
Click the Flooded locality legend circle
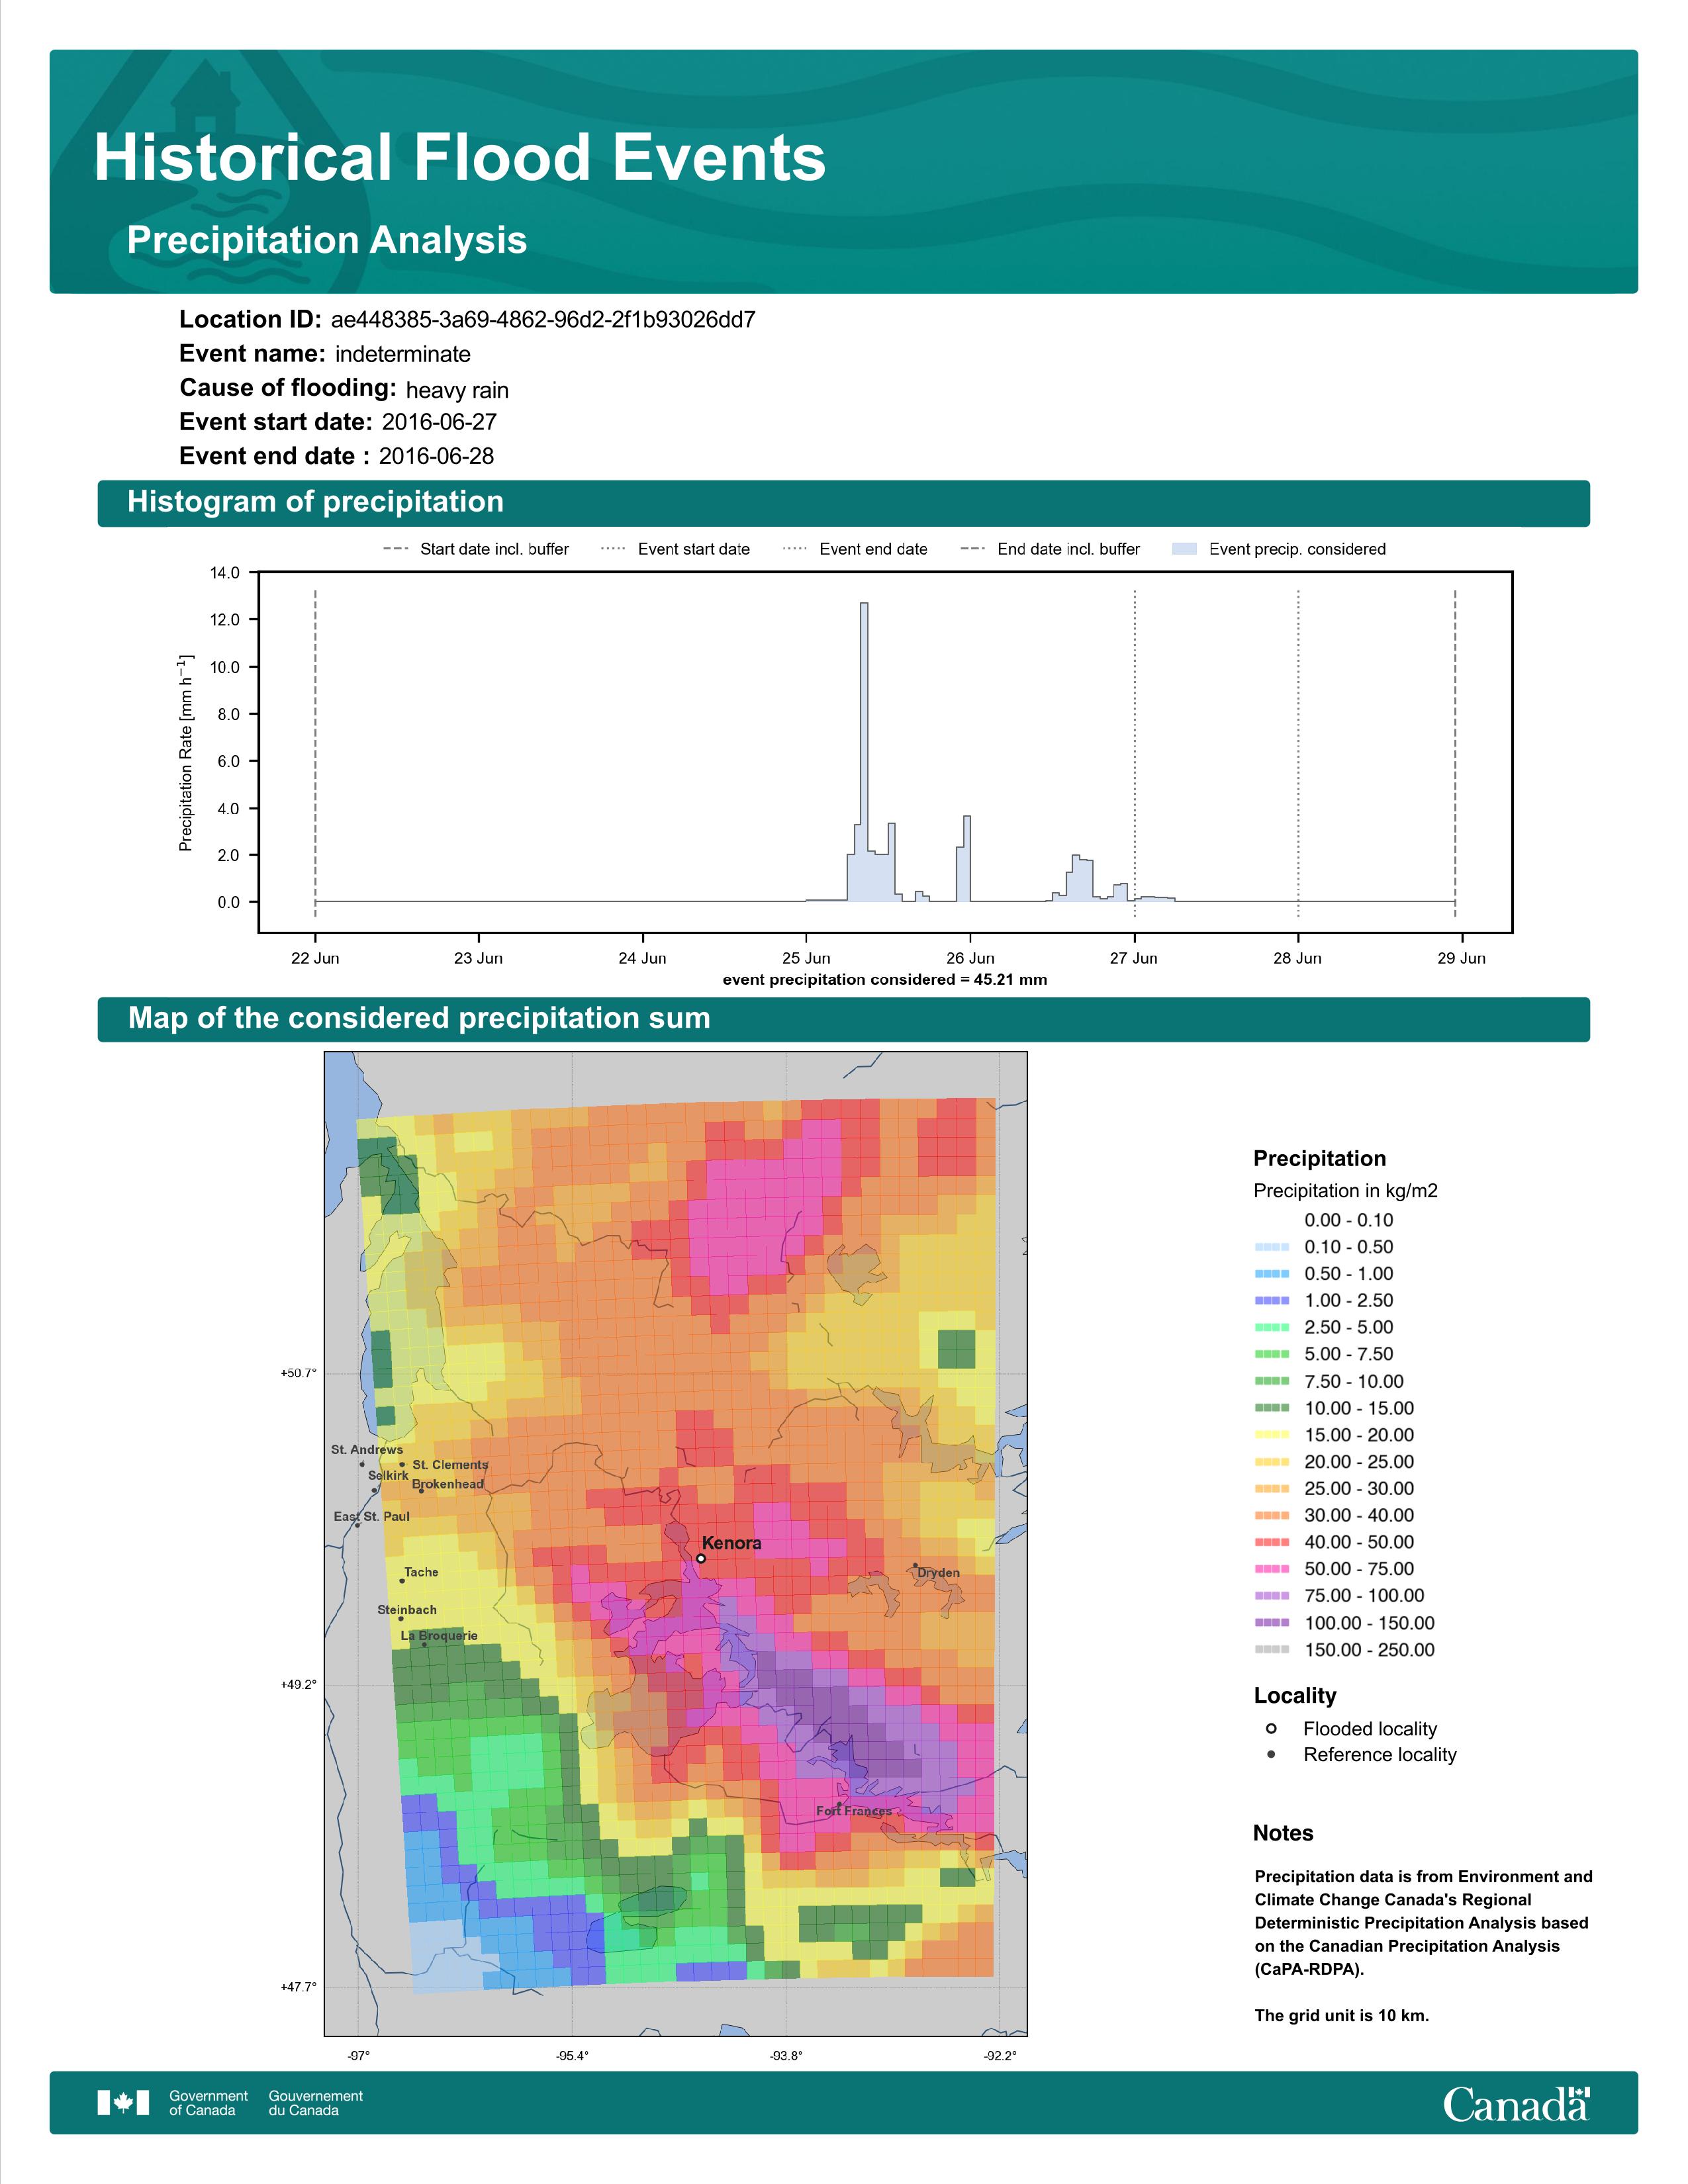click(1271, 1728)
